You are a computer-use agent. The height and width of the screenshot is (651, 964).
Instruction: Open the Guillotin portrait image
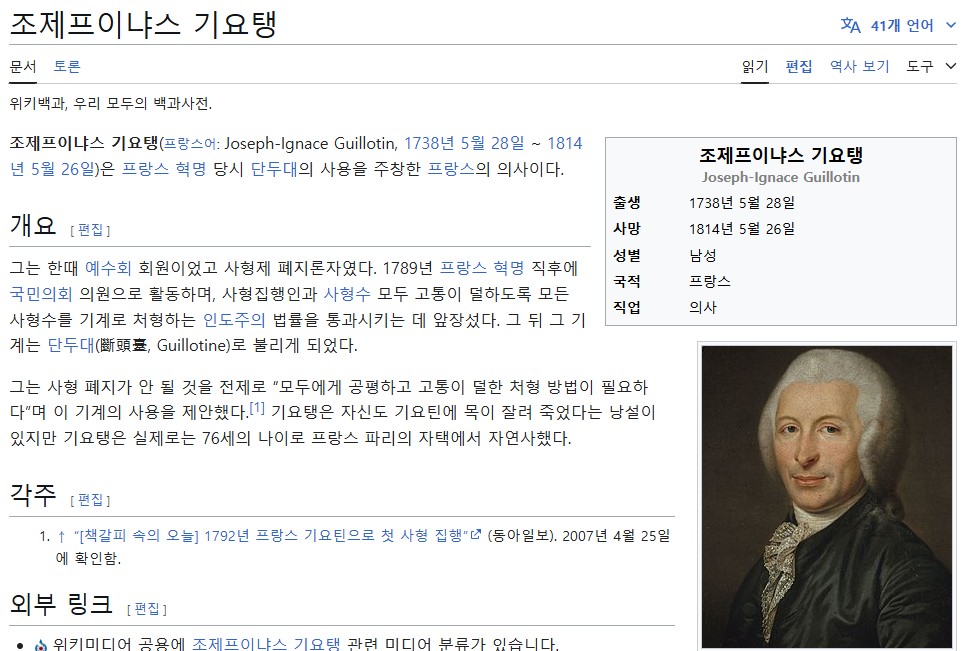[x=826, y=495]
